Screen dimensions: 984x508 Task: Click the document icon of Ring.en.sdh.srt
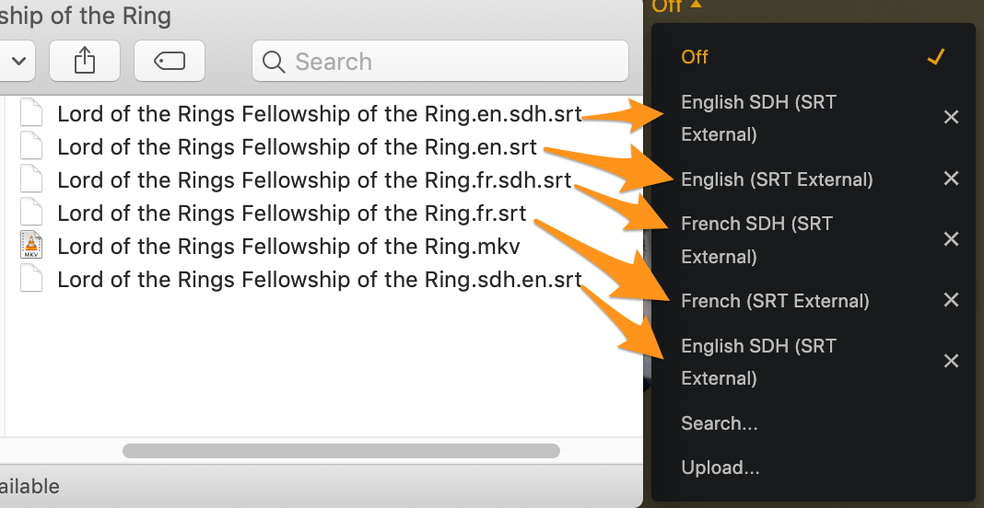point(32,114)
